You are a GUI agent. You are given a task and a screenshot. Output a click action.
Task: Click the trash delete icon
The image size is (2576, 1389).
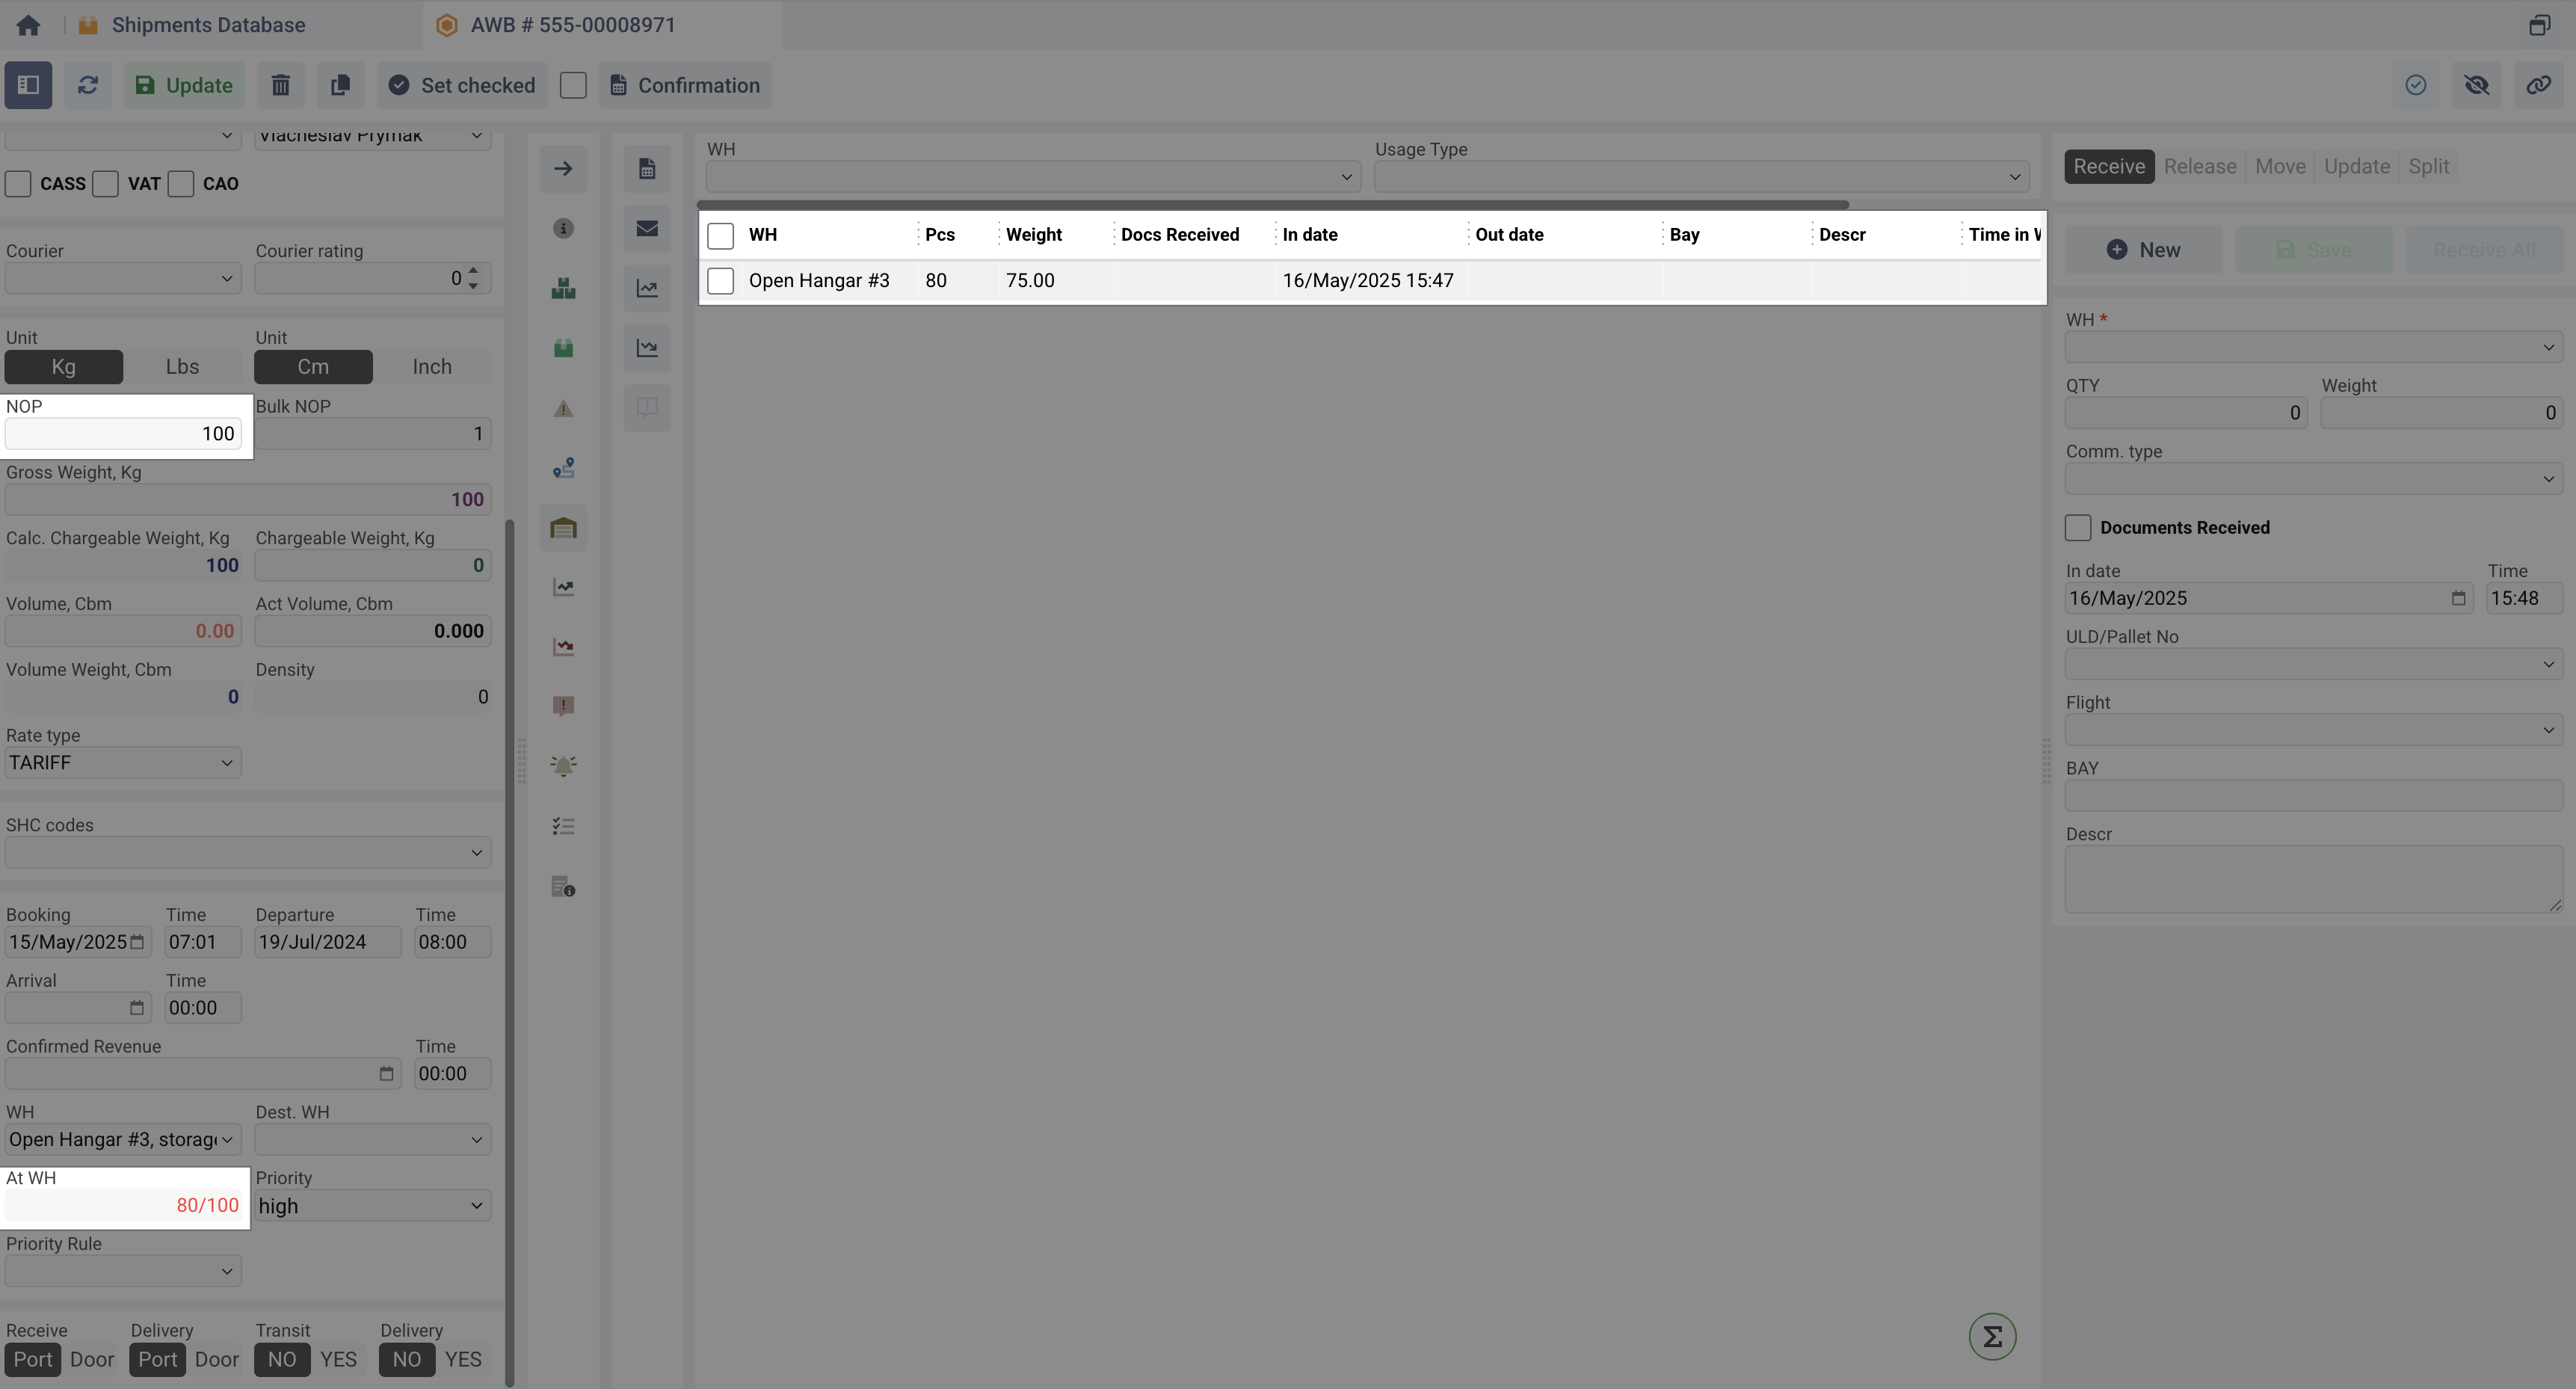click(281, 85)
